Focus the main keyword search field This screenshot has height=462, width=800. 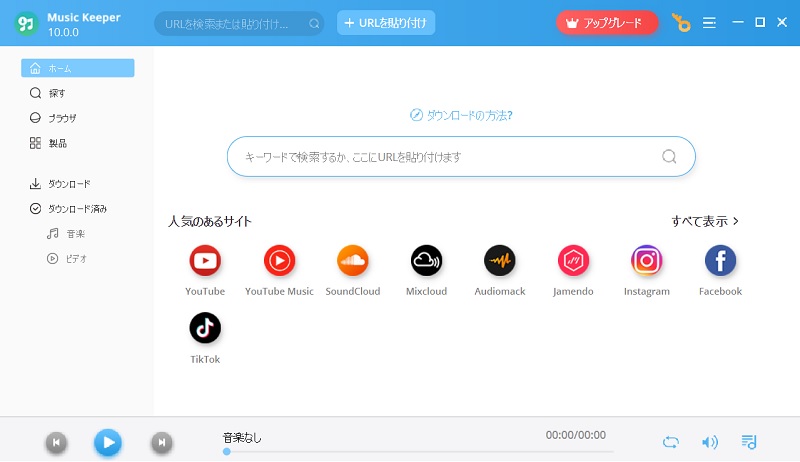tap(461, 157)
